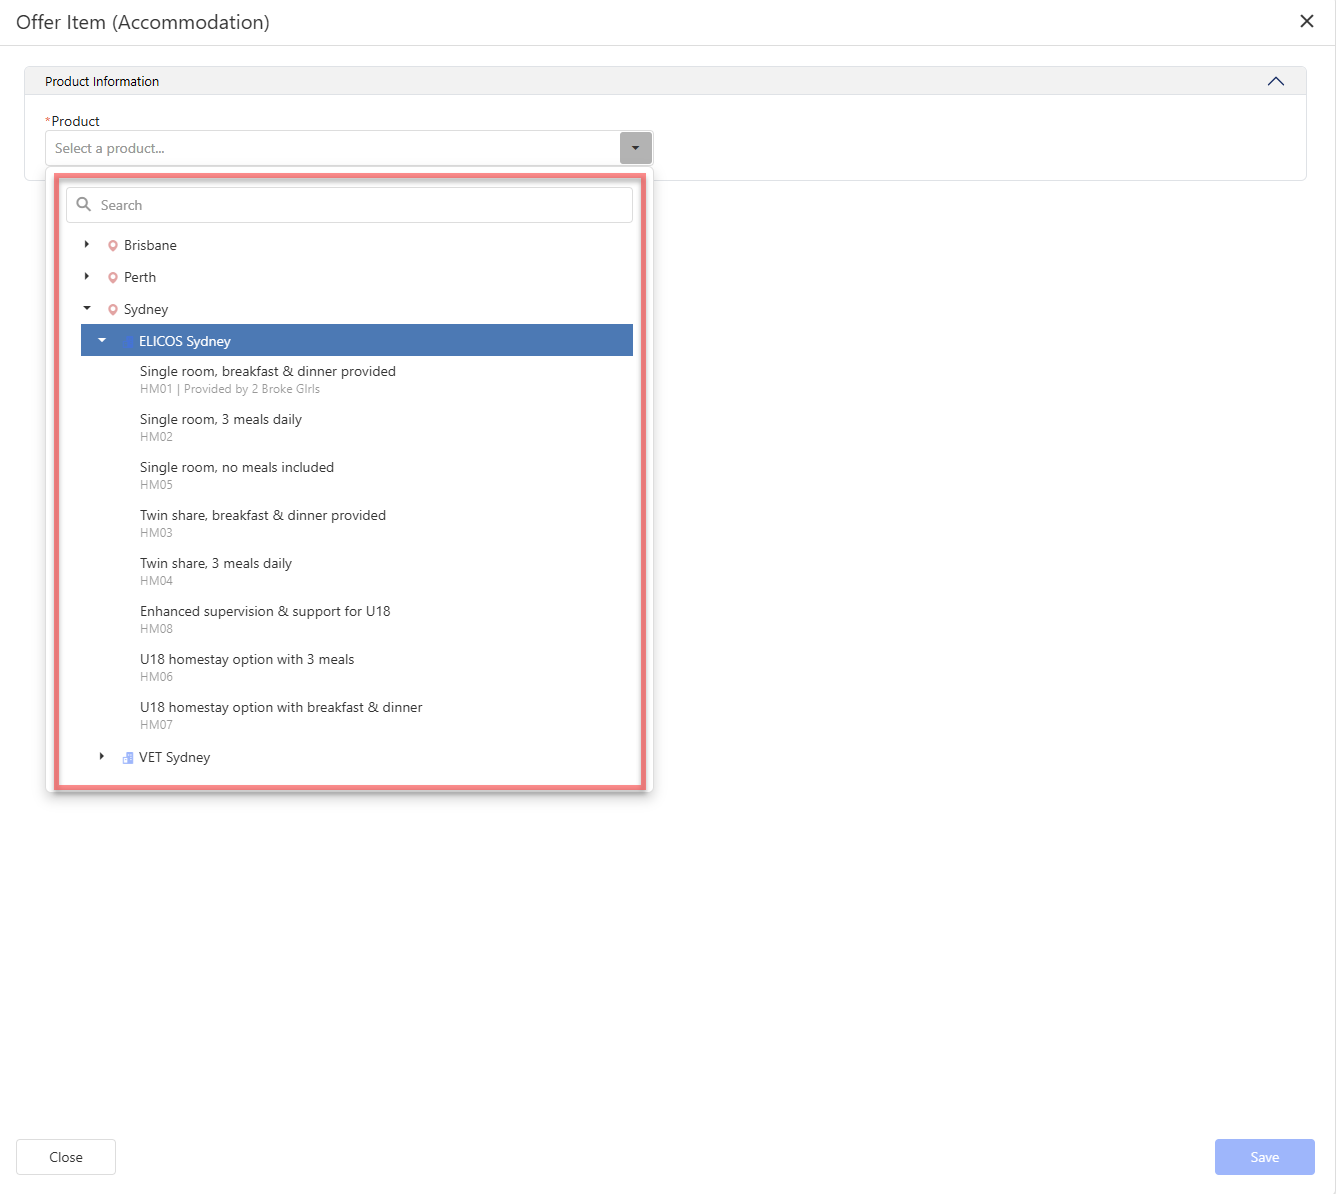Screen dimensions: 1336x1194
Task: Open the Product dropdown arrow
Action: point(635,148)
